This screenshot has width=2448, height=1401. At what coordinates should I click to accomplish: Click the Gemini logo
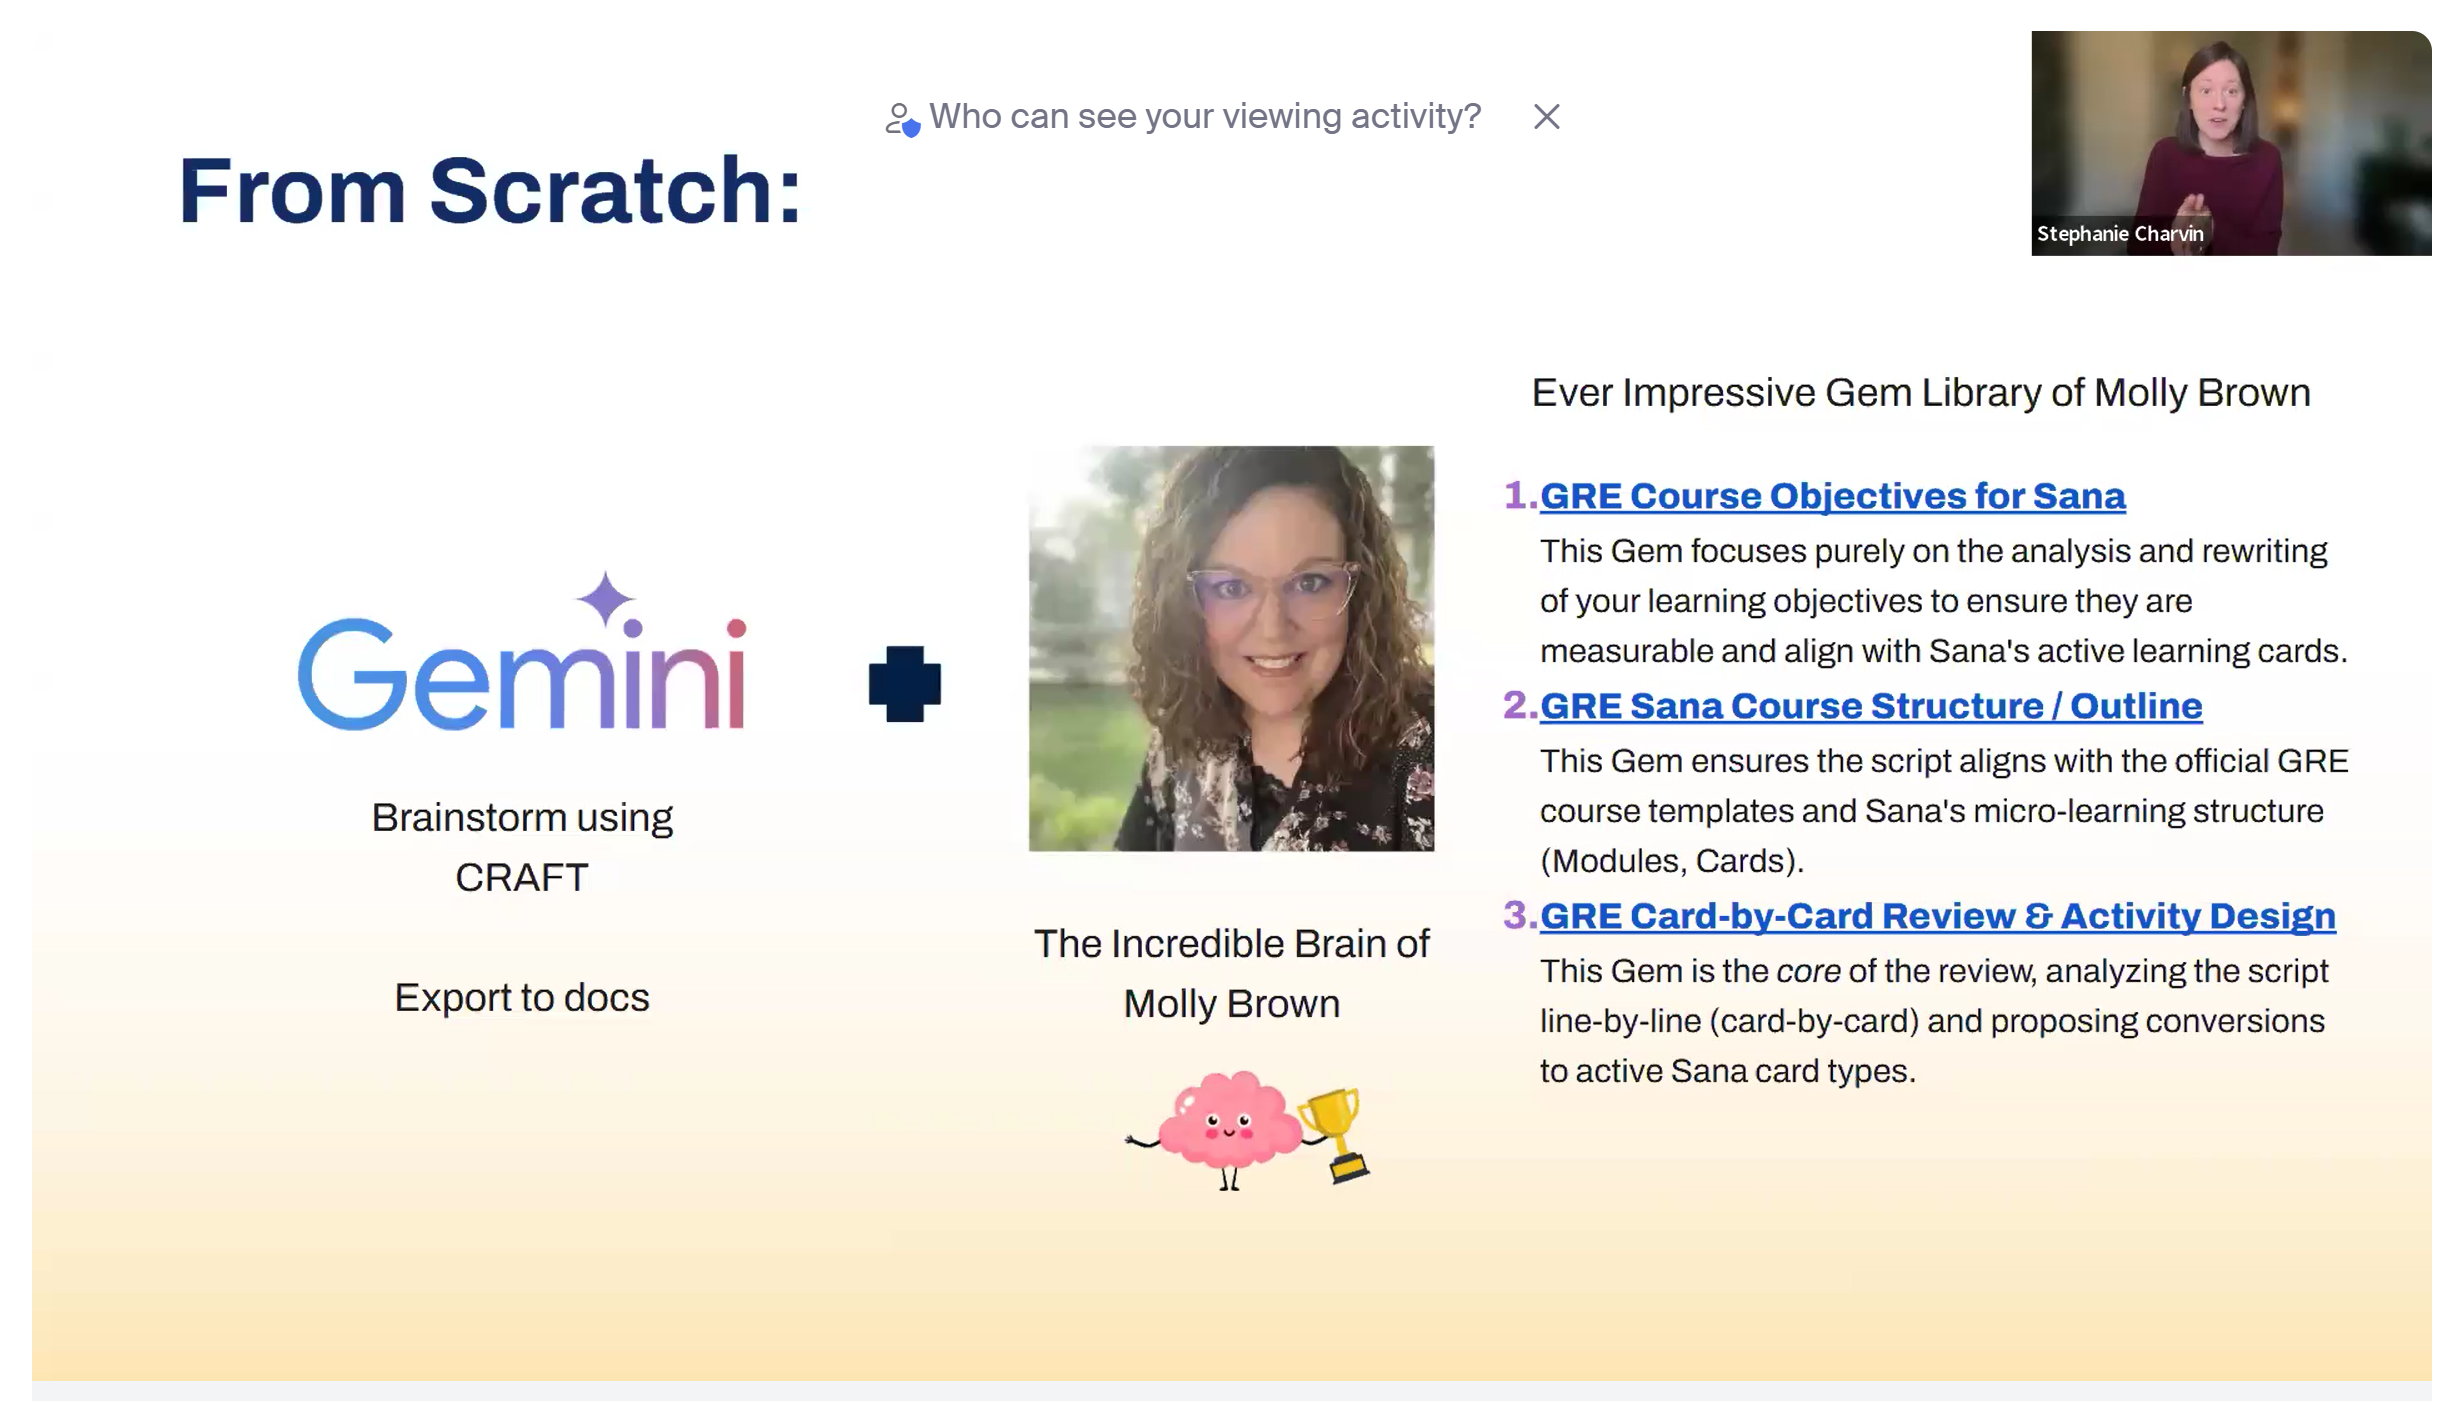tap(521, 671)
